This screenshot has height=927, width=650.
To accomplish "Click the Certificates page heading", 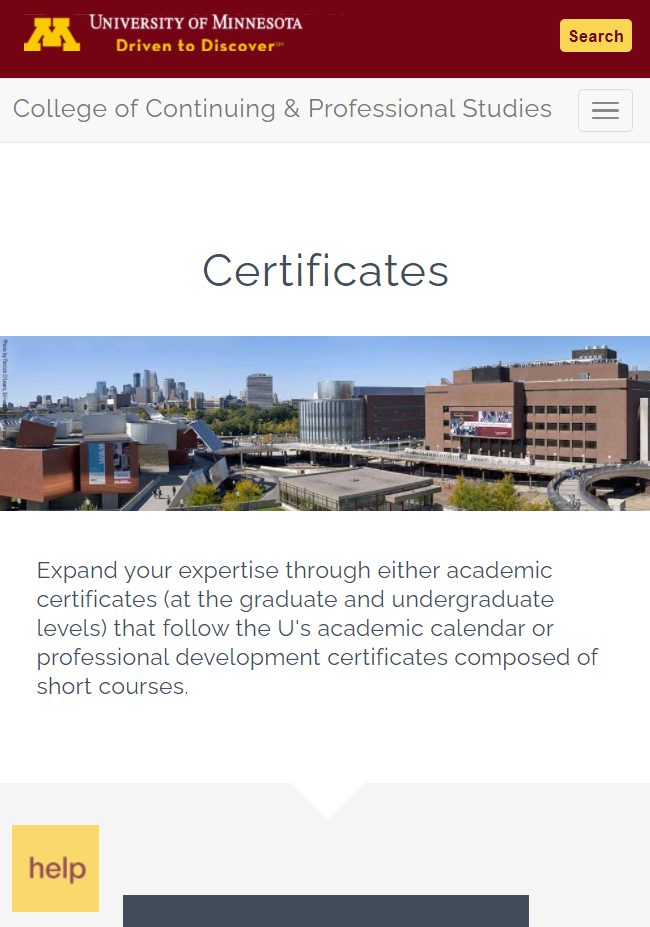I will pyautogui.click(x=325, y=271).
